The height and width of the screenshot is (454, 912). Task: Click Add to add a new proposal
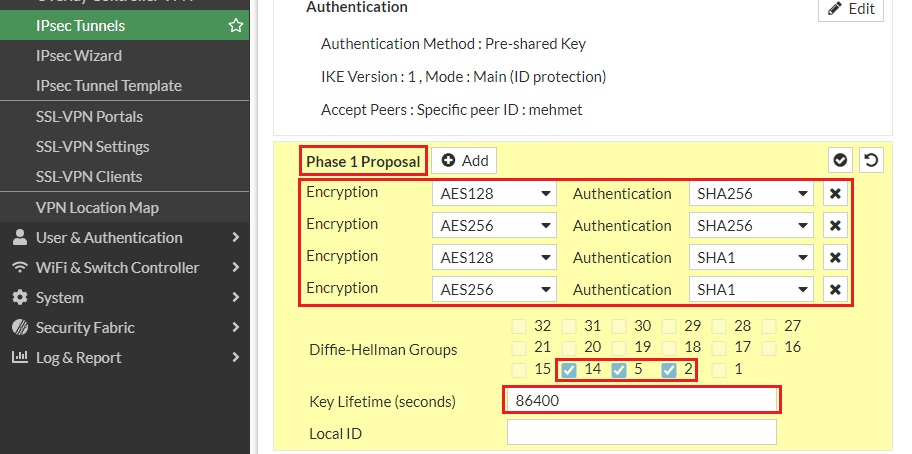(464, 161)
